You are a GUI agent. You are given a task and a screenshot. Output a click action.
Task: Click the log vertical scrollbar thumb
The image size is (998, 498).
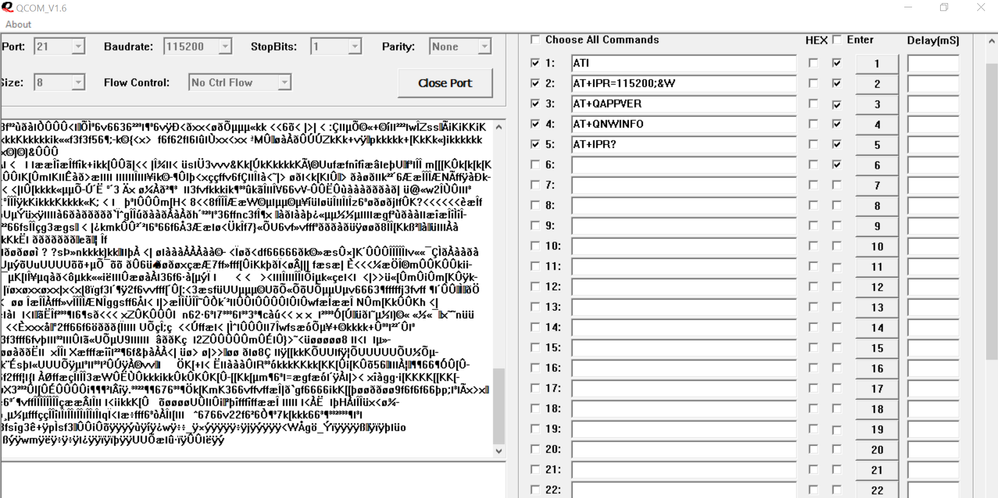pos(499,406)
